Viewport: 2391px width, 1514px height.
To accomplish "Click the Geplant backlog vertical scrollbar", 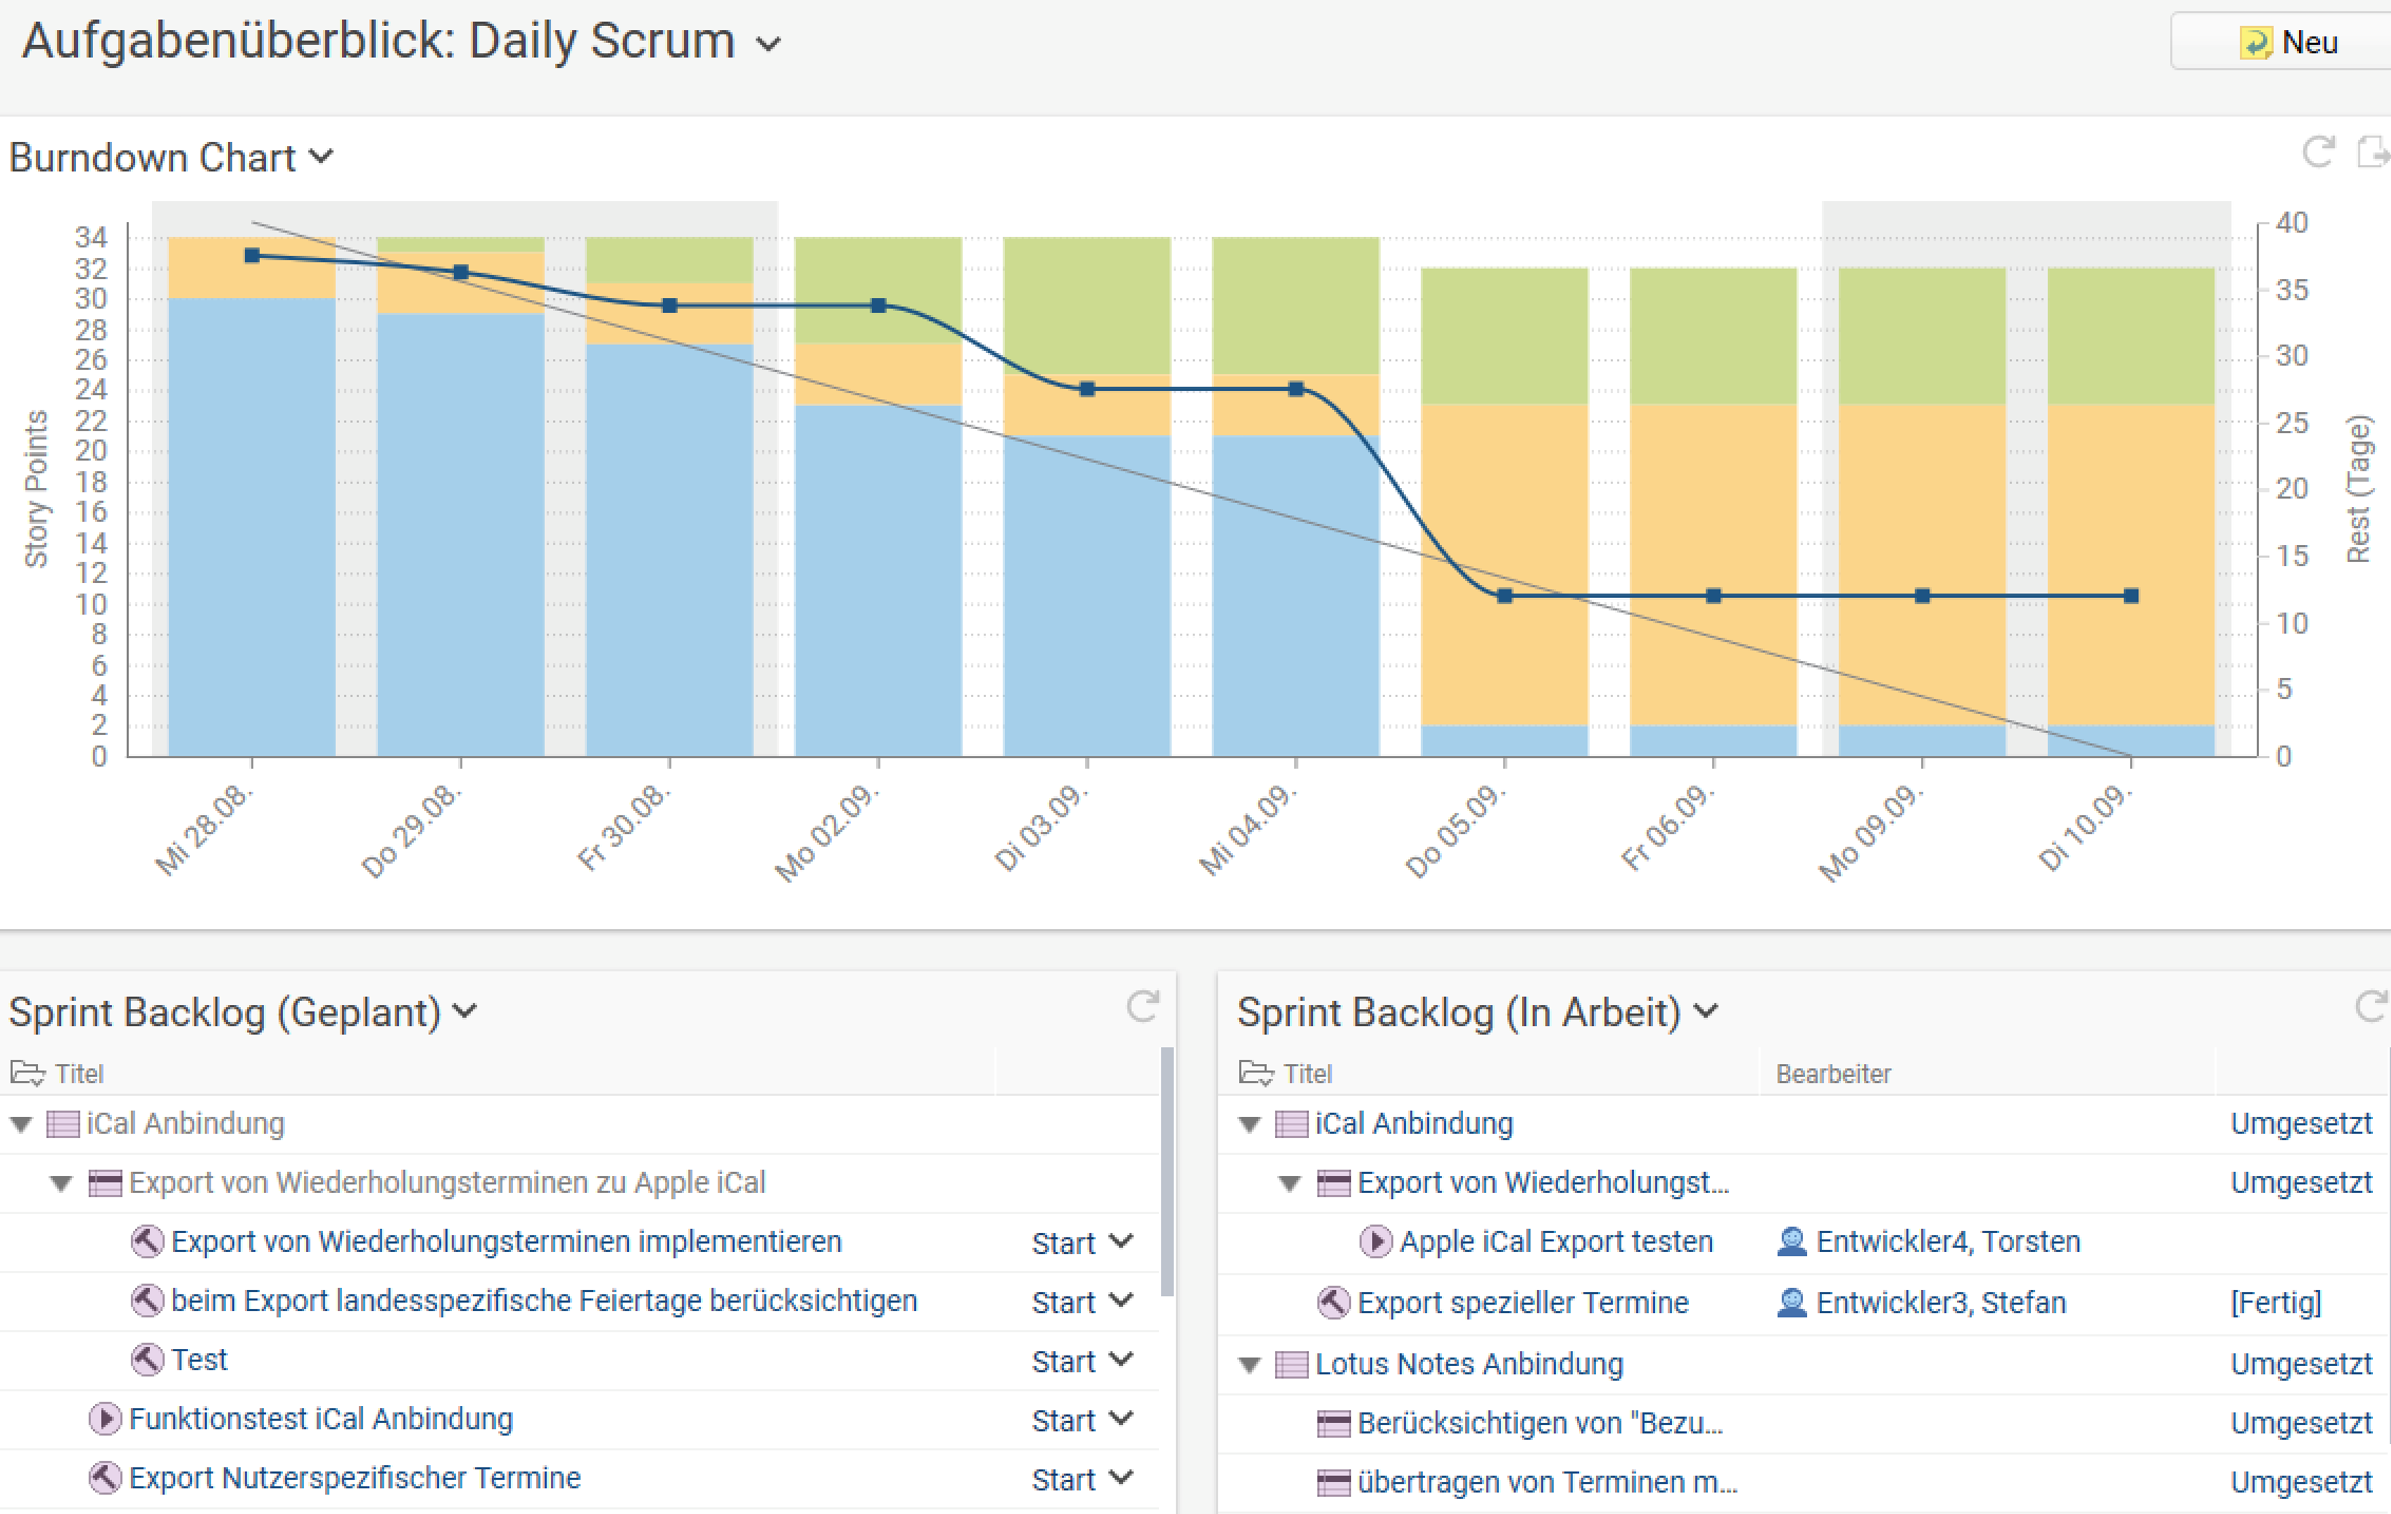I will [1166, 1170].
